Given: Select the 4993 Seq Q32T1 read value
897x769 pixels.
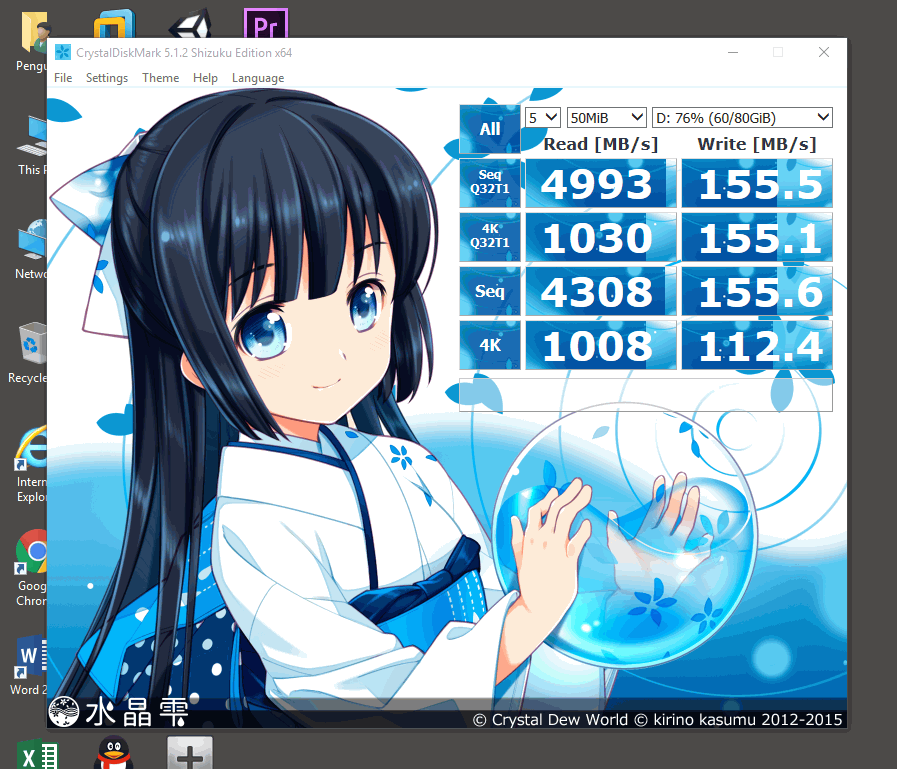Looking at the screenshot, I should (x=601, y=183).
